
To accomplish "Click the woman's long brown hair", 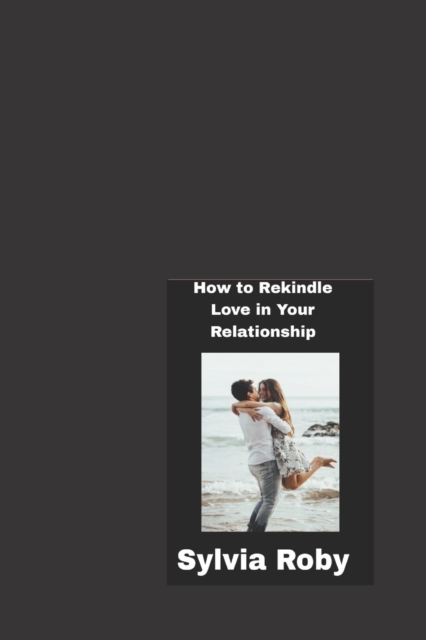I will (280, 402).
